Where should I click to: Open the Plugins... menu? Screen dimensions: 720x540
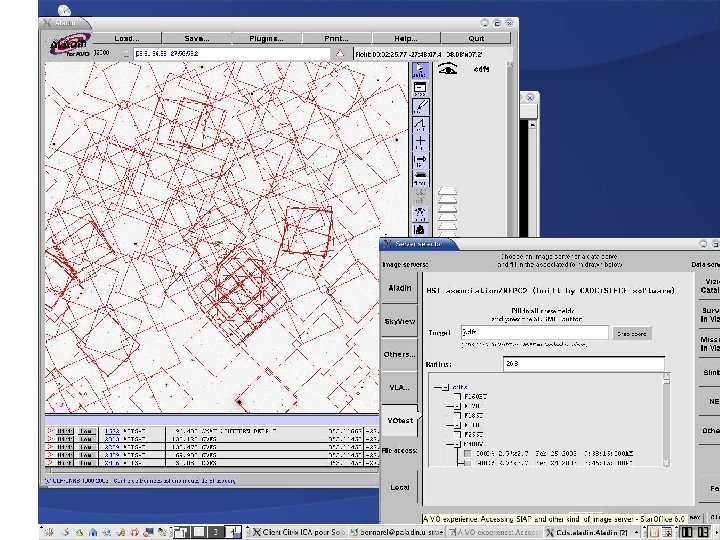(267, 38)
